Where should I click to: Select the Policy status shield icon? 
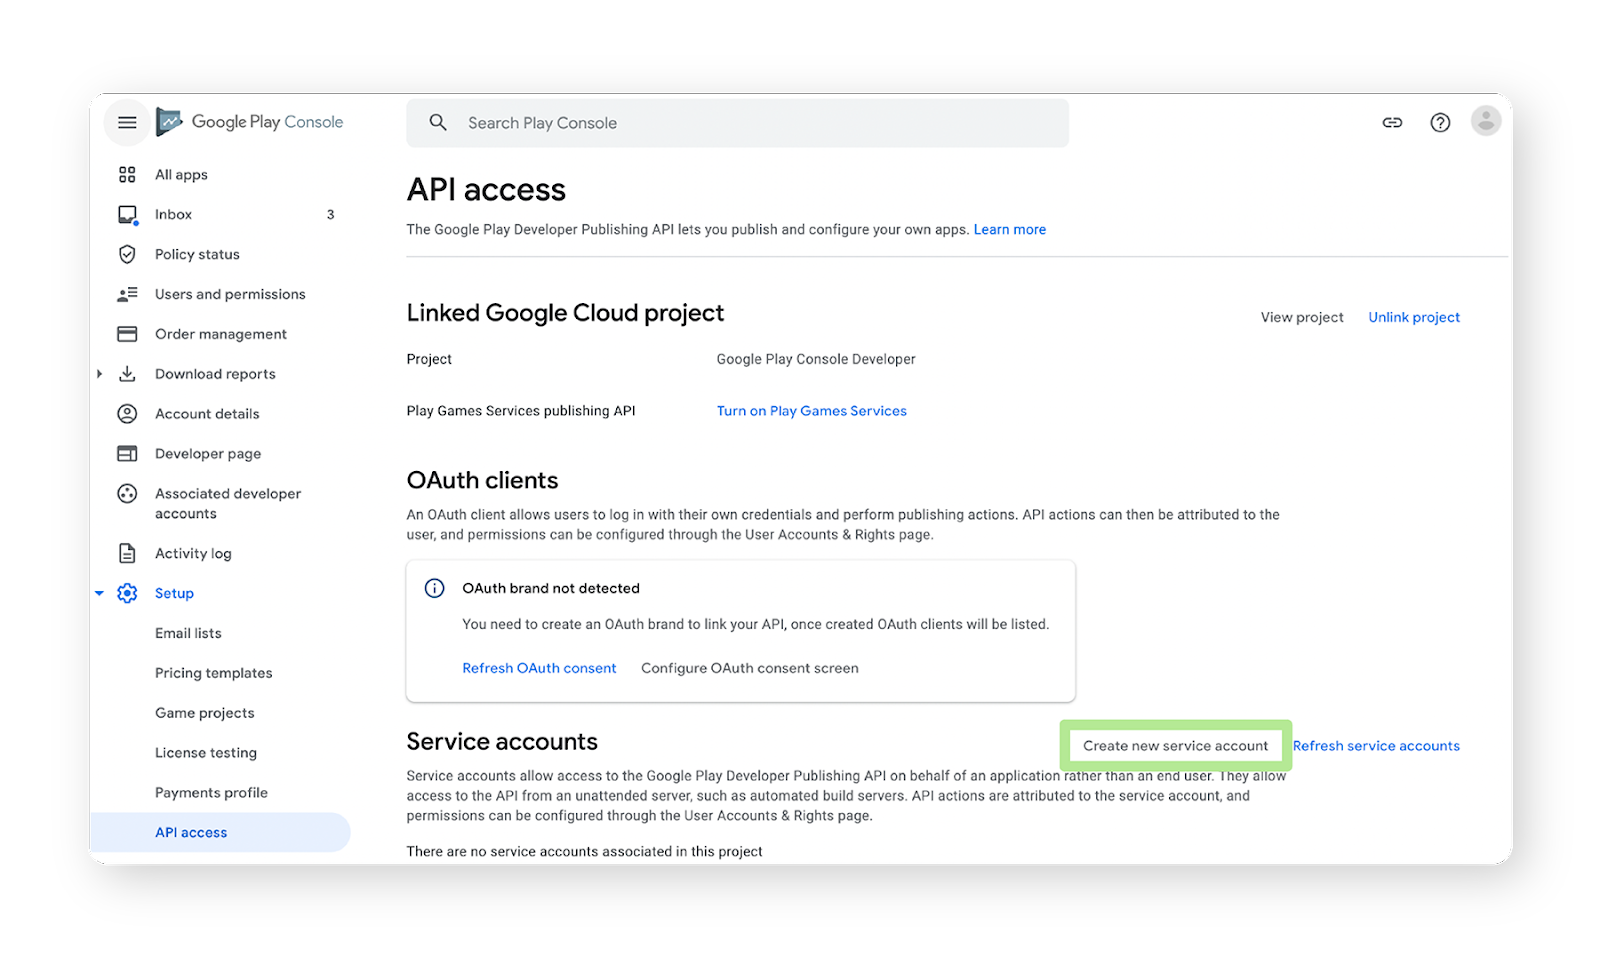point(127,254)
